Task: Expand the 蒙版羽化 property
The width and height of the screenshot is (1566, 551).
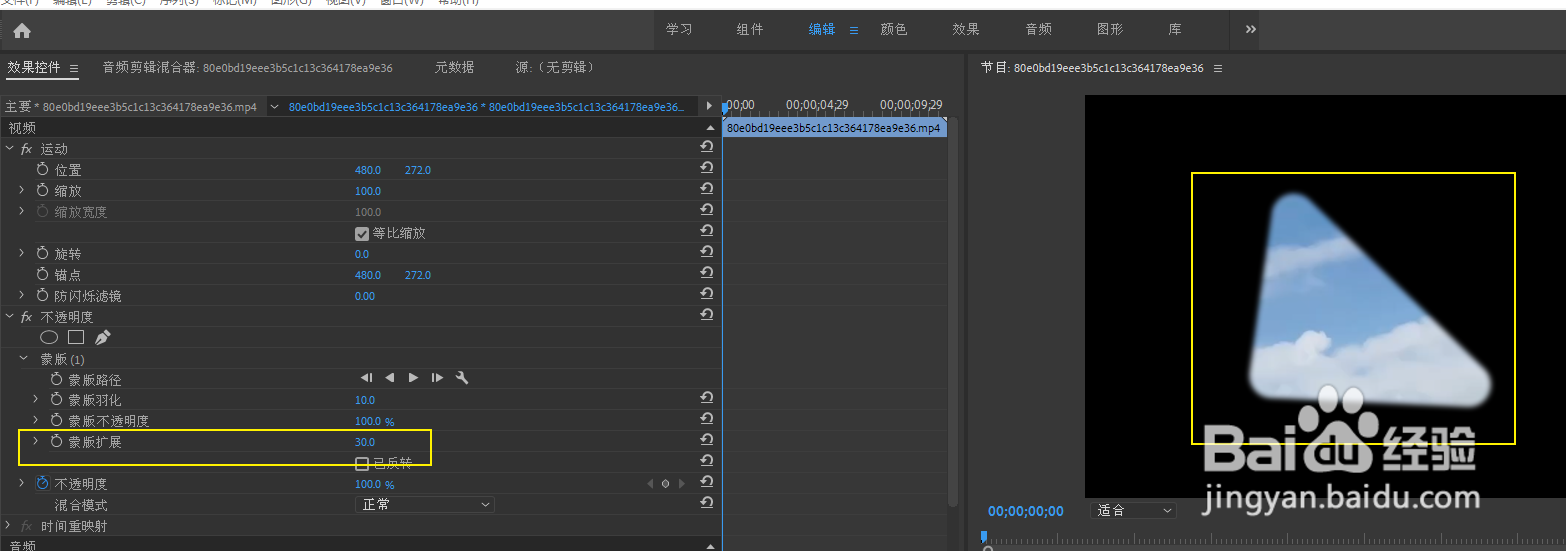Action: pyautogui.click(x=36, y=400)
